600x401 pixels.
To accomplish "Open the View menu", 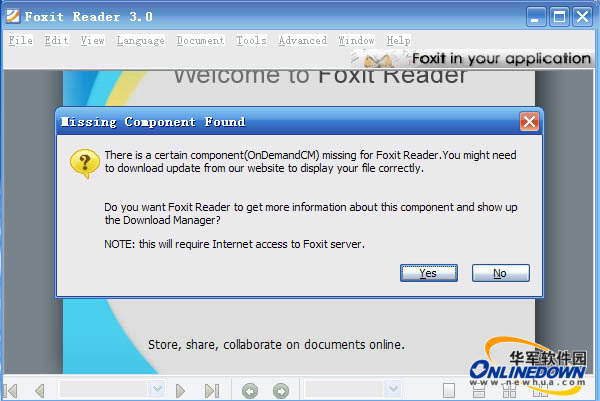I will coord(92,40).
